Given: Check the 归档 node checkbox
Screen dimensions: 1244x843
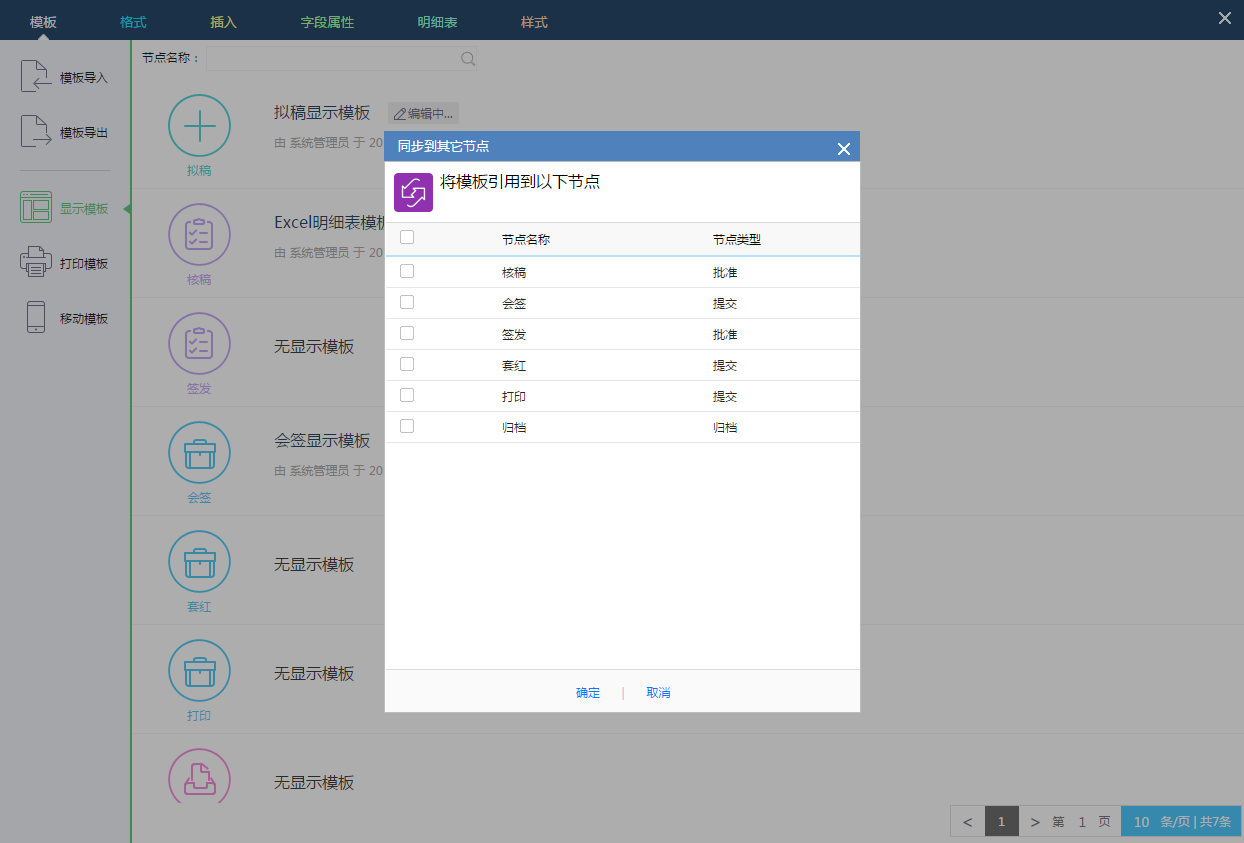Looking at the screenshot, I should tap(407, 426).
